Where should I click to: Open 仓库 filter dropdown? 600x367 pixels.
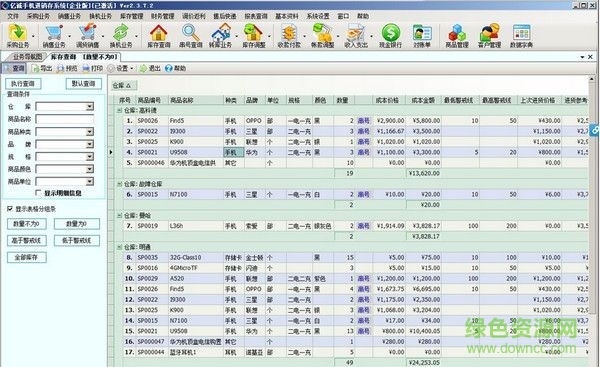point(90,106)
